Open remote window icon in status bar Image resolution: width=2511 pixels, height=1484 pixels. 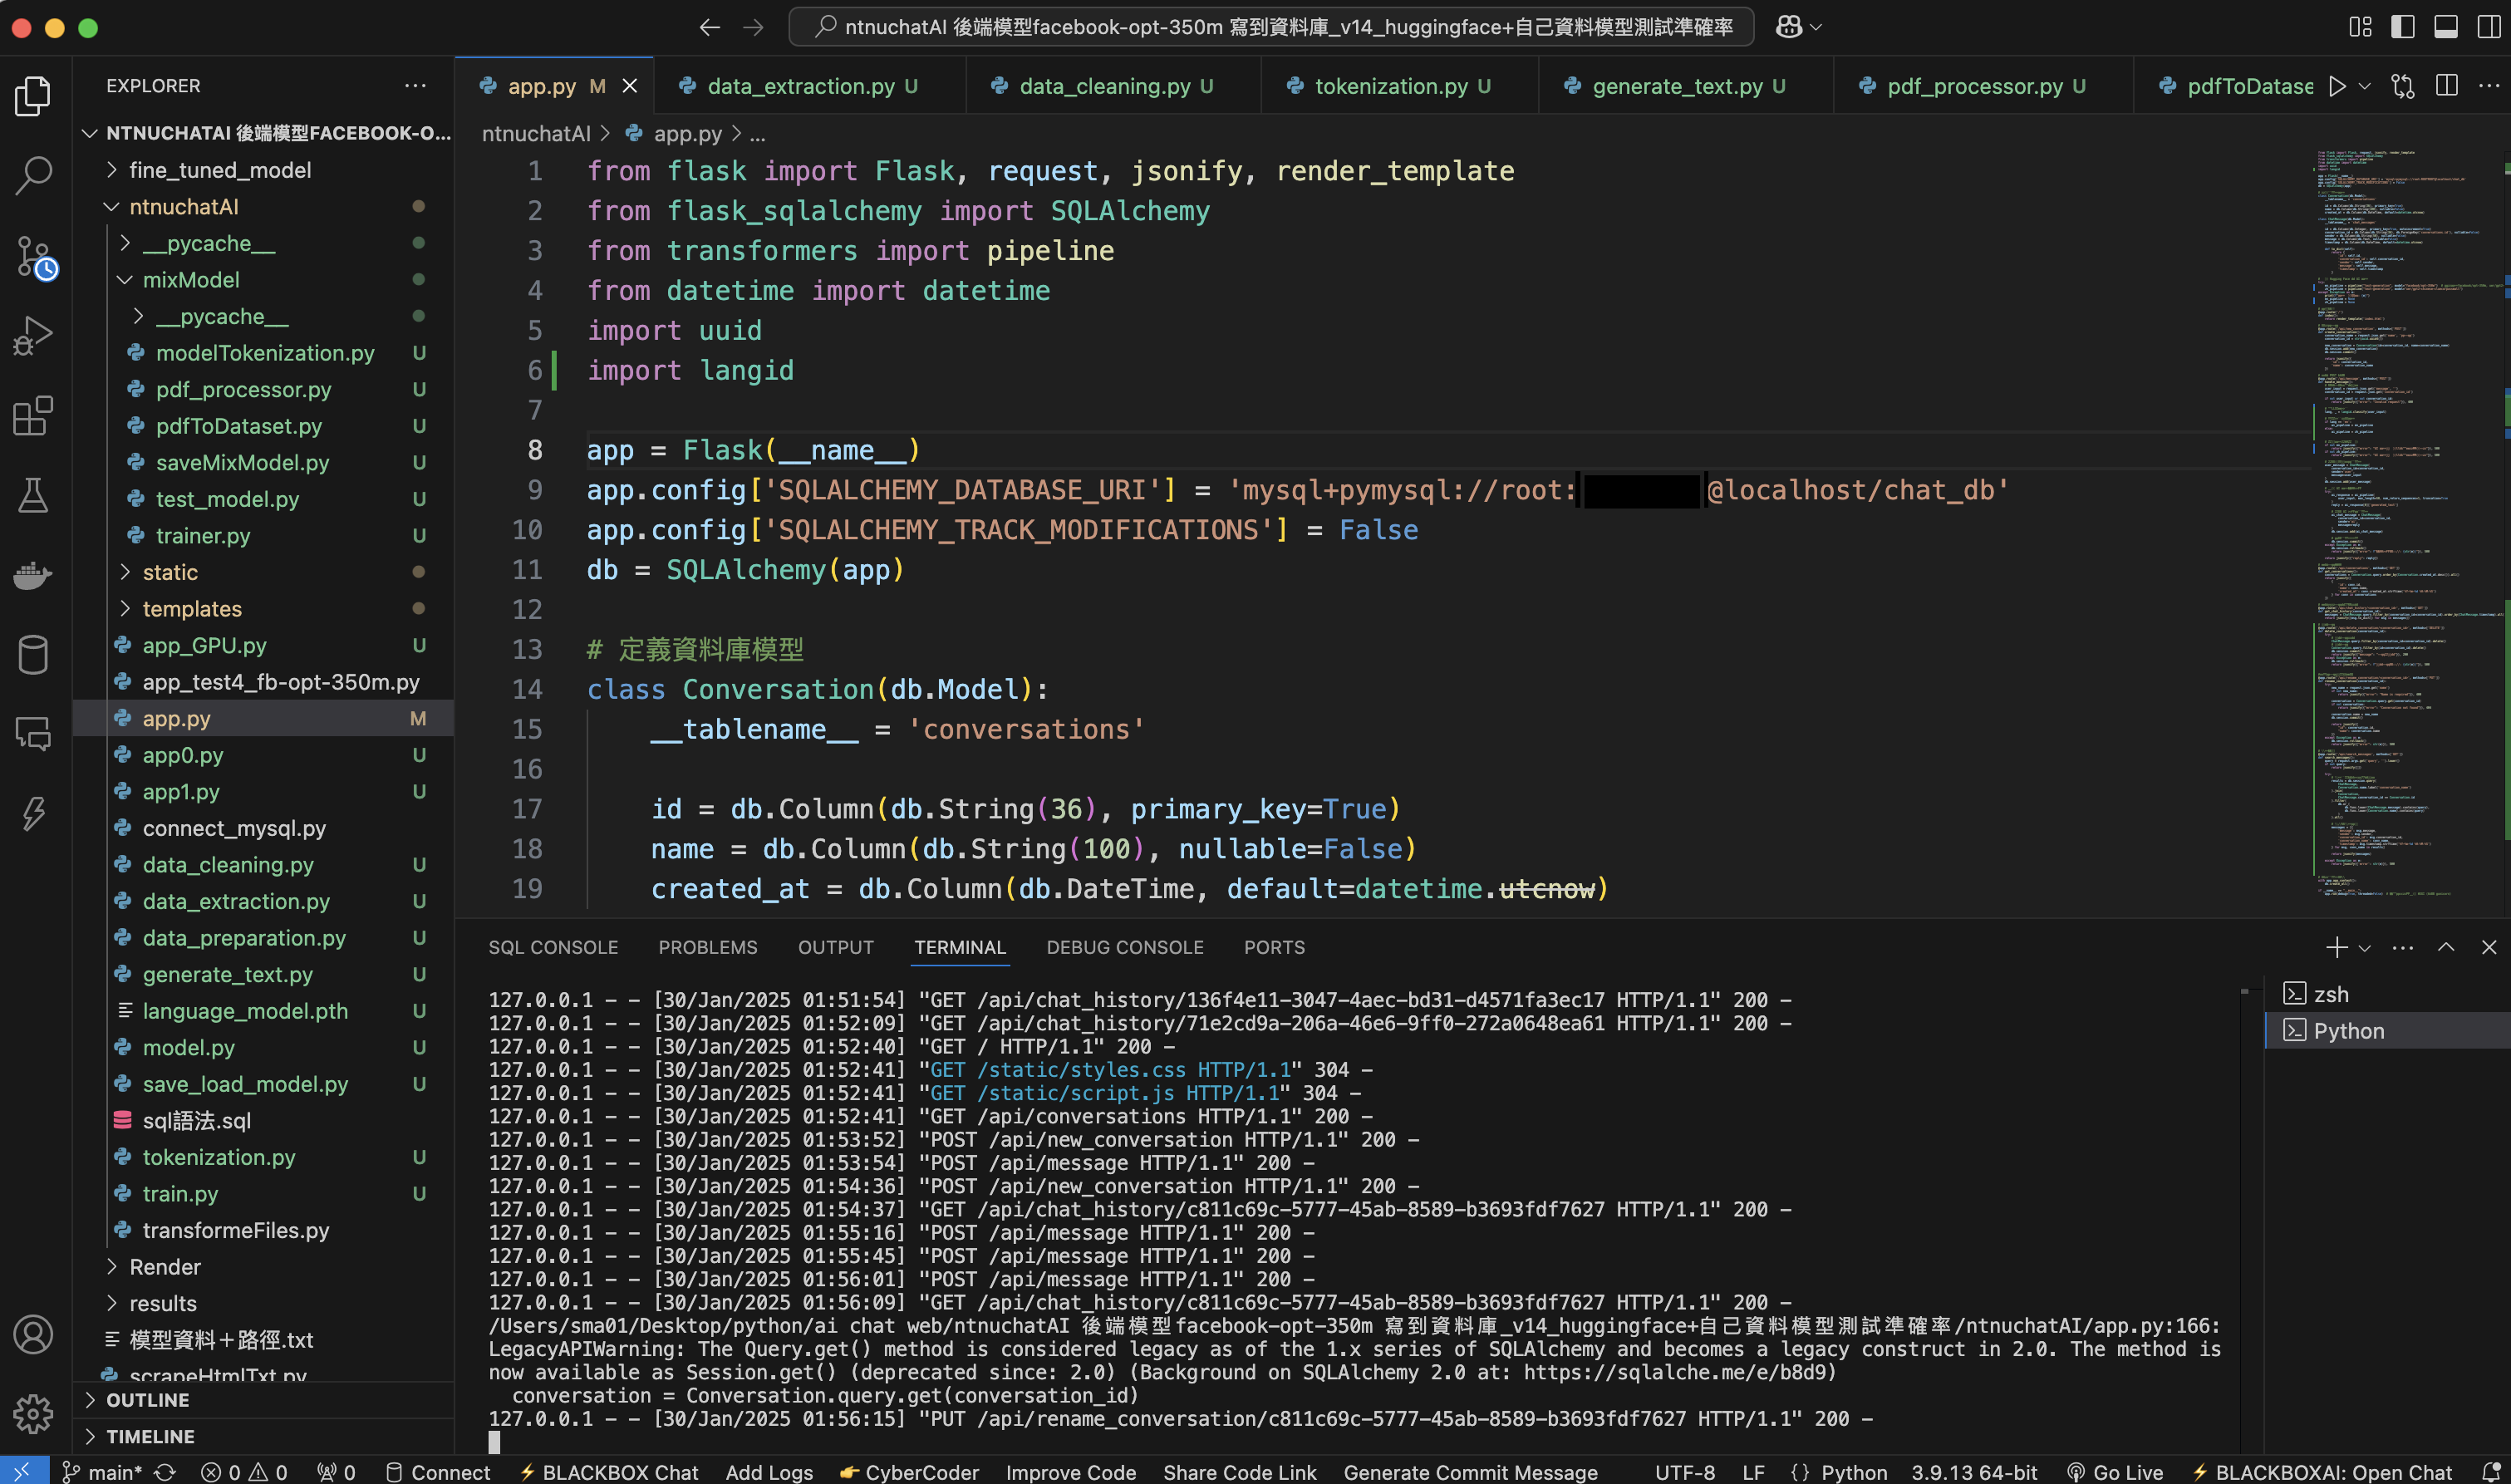coord(24,1471)
